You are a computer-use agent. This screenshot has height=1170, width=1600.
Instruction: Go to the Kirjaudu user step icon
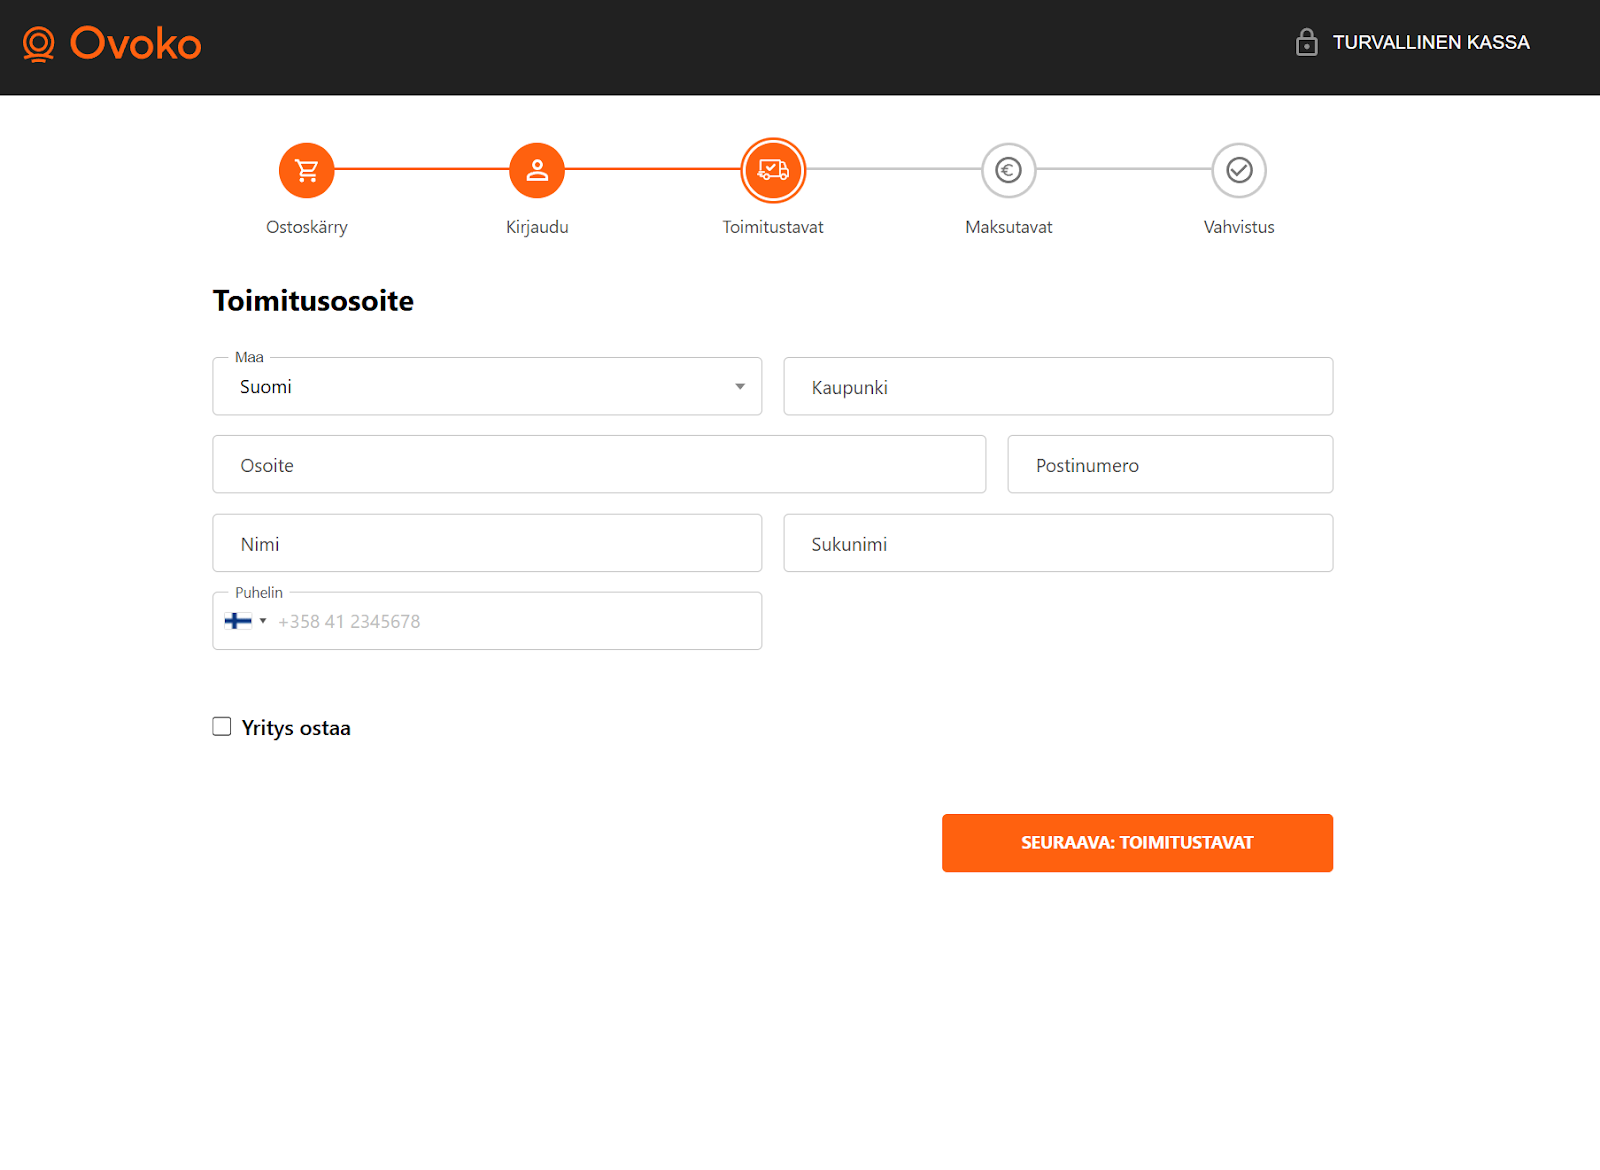click(537, 170)
